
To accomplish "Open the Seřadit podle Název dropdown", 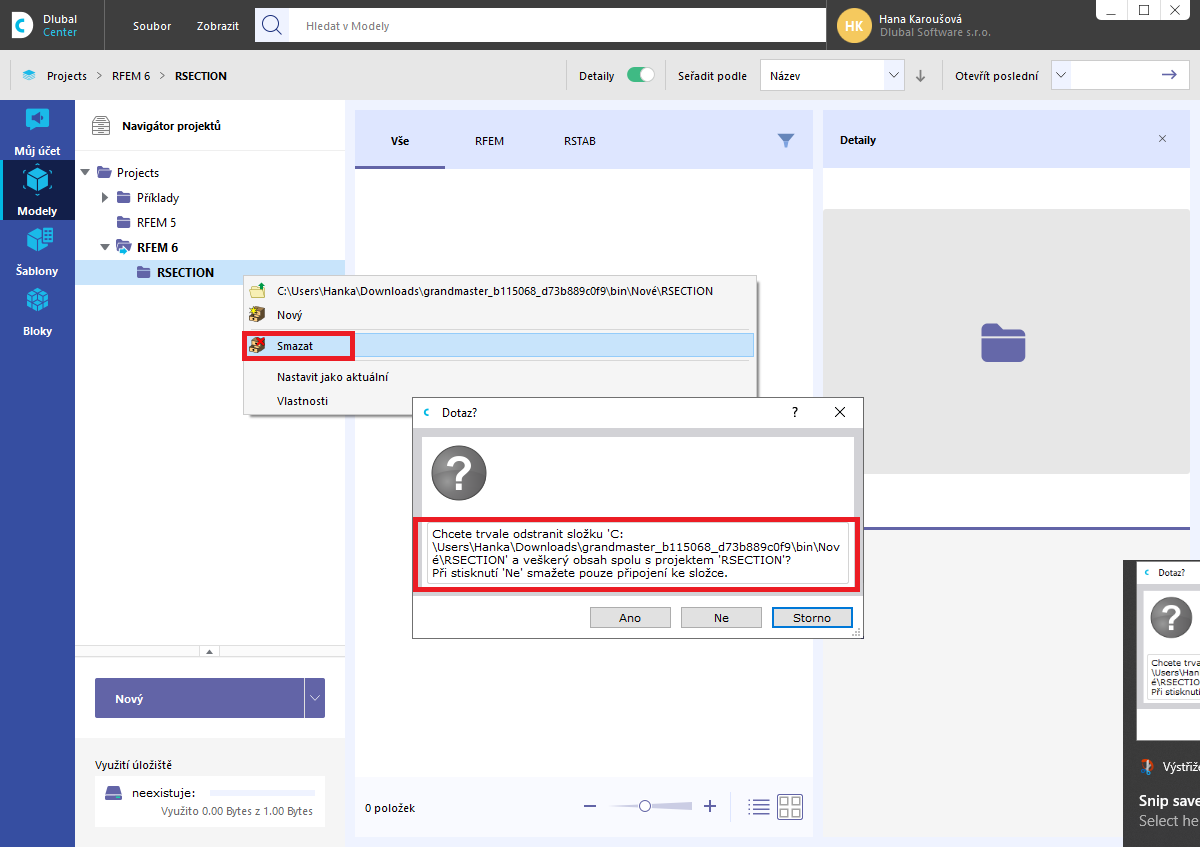I will 832,75.
